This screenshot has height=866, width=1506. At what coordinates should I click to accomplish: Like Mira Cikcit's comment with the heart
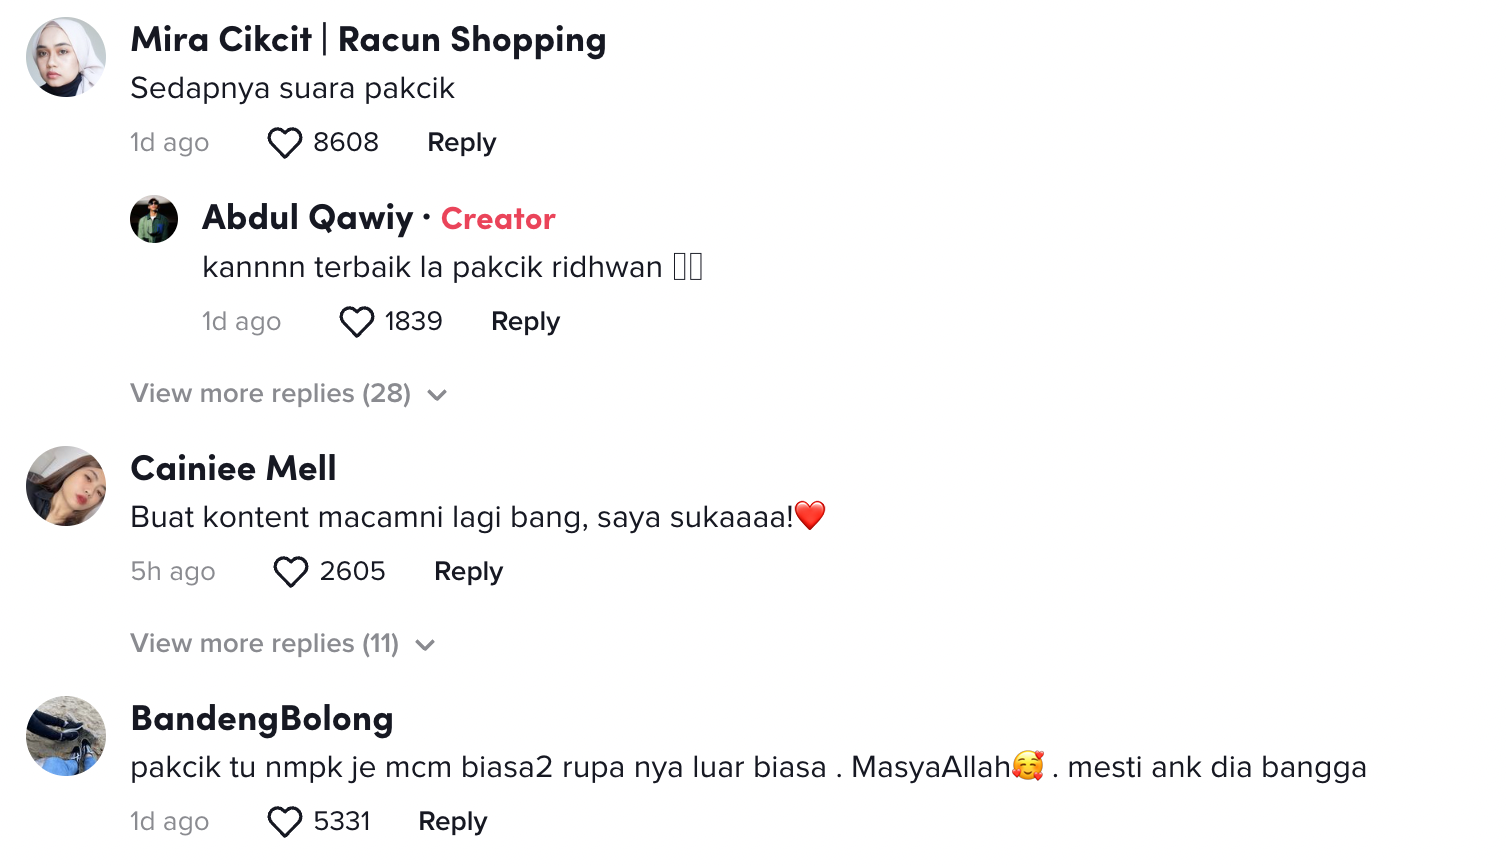click(285, 143)
